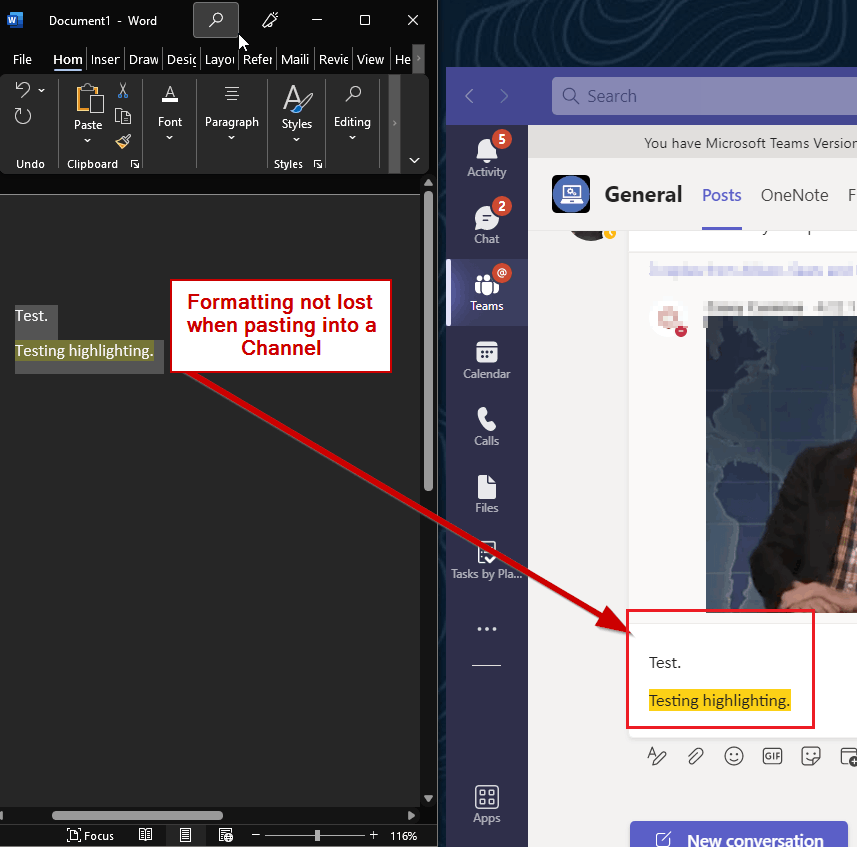Expand the Paste options dropdown

pos(87,141)
